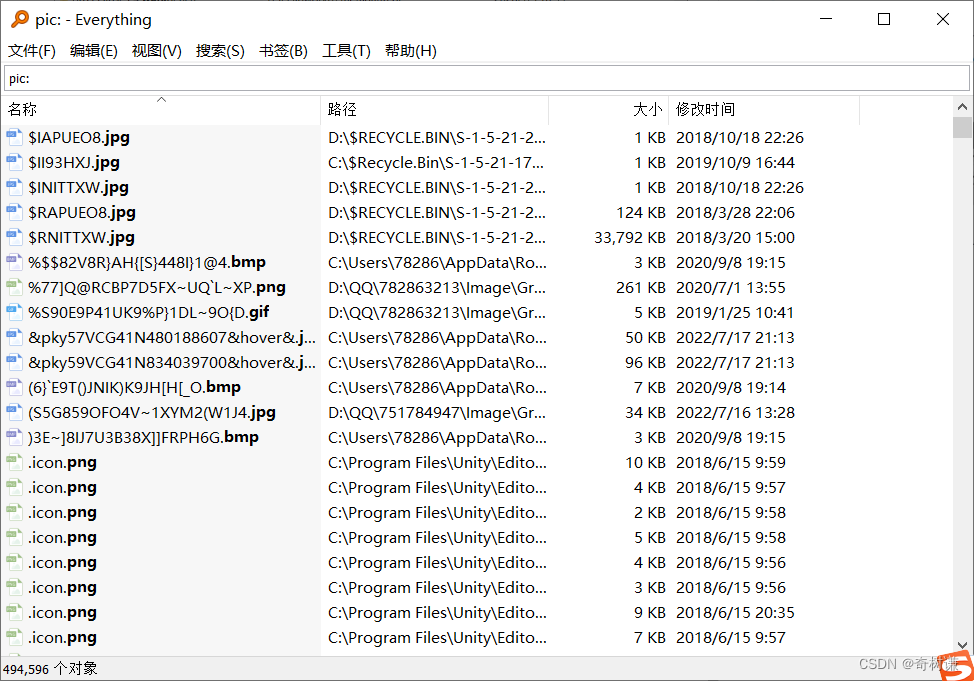974x681 pixels.
Task: Click the file icon of $RNITTXW.jpg
Action: tap(14, 237)
